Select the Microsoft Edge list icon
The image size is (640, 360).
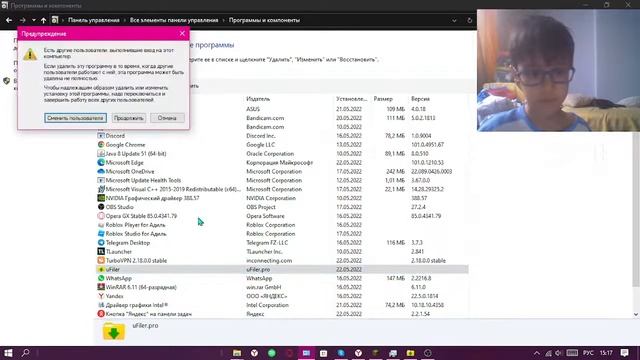click(x=101, y=162)
